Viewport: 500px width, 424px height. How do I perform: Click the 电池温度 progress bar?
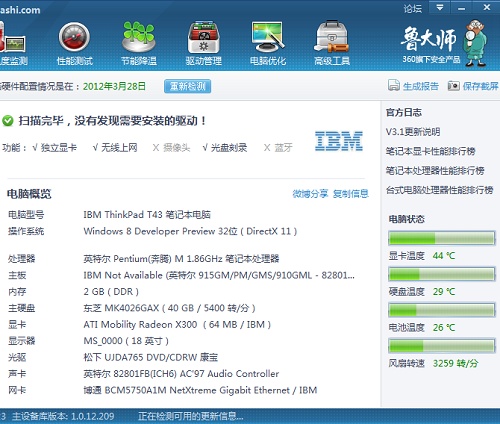442,310
